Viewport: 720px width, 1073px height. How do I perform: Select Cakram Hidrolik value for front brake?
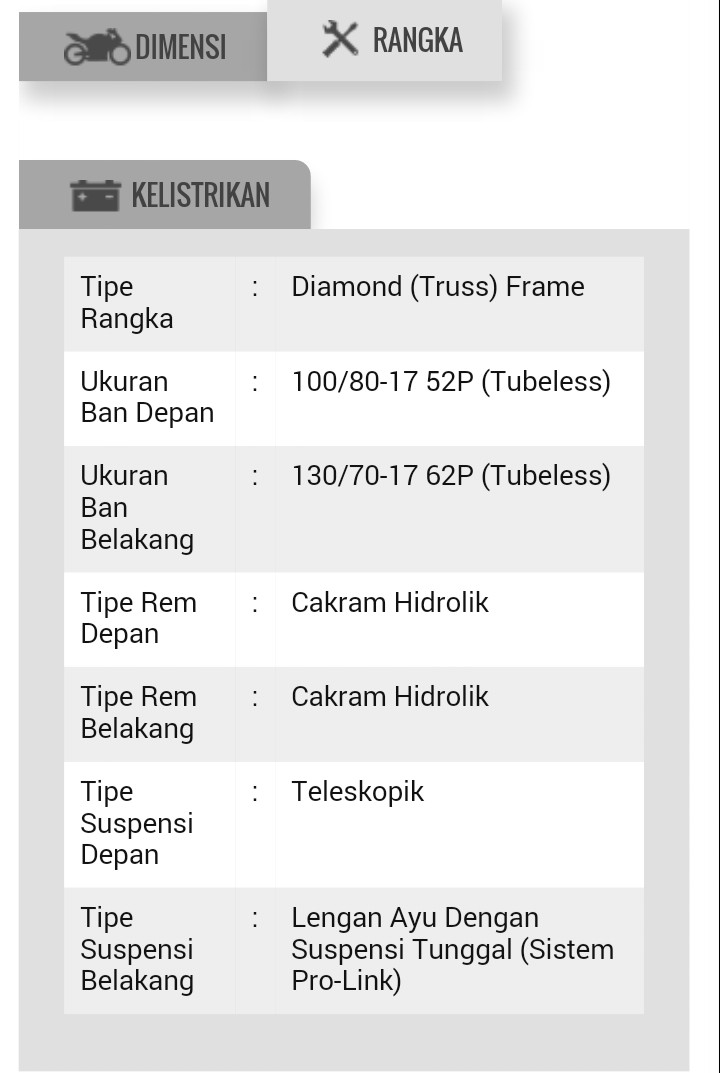coord(390,603)
